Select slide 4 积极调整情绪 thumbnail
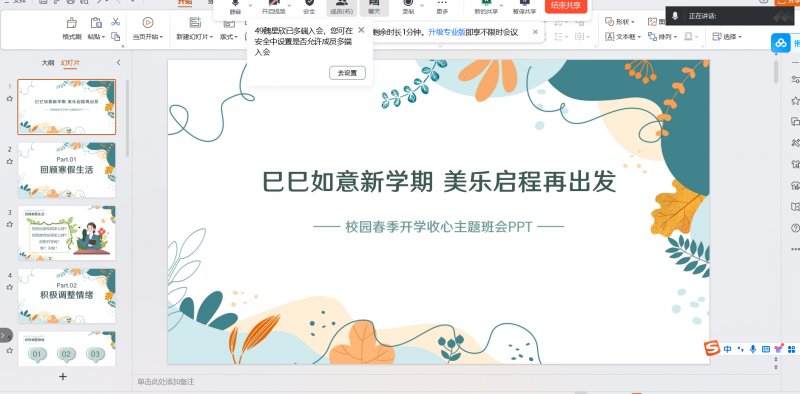 pos(67,296)
